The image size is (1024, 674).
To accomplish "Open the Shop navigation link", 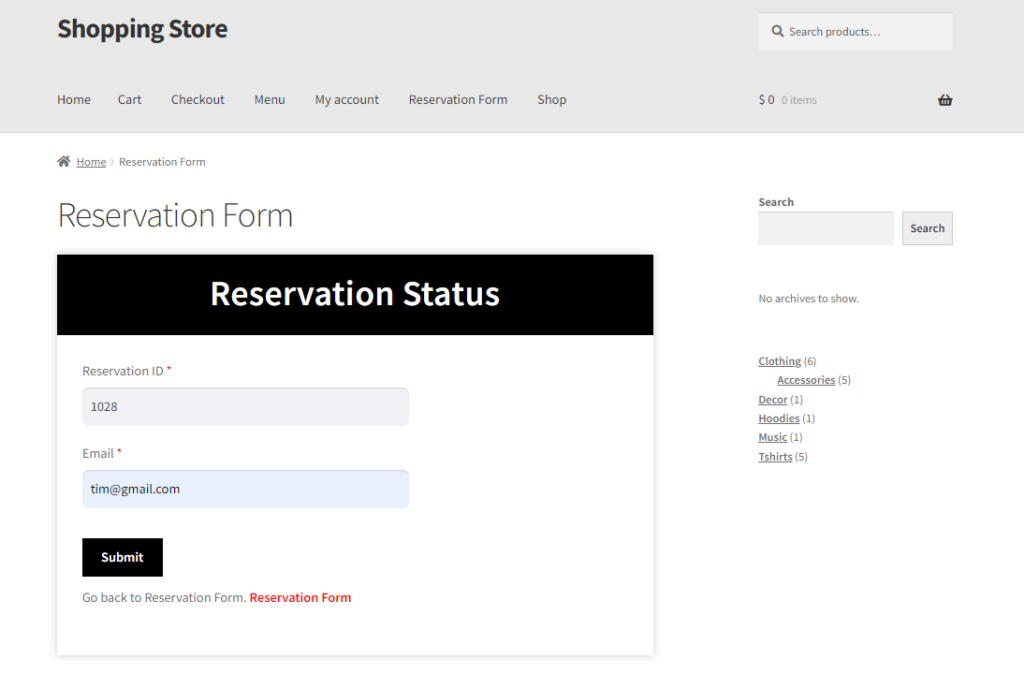I will click(x=552, y=100).
